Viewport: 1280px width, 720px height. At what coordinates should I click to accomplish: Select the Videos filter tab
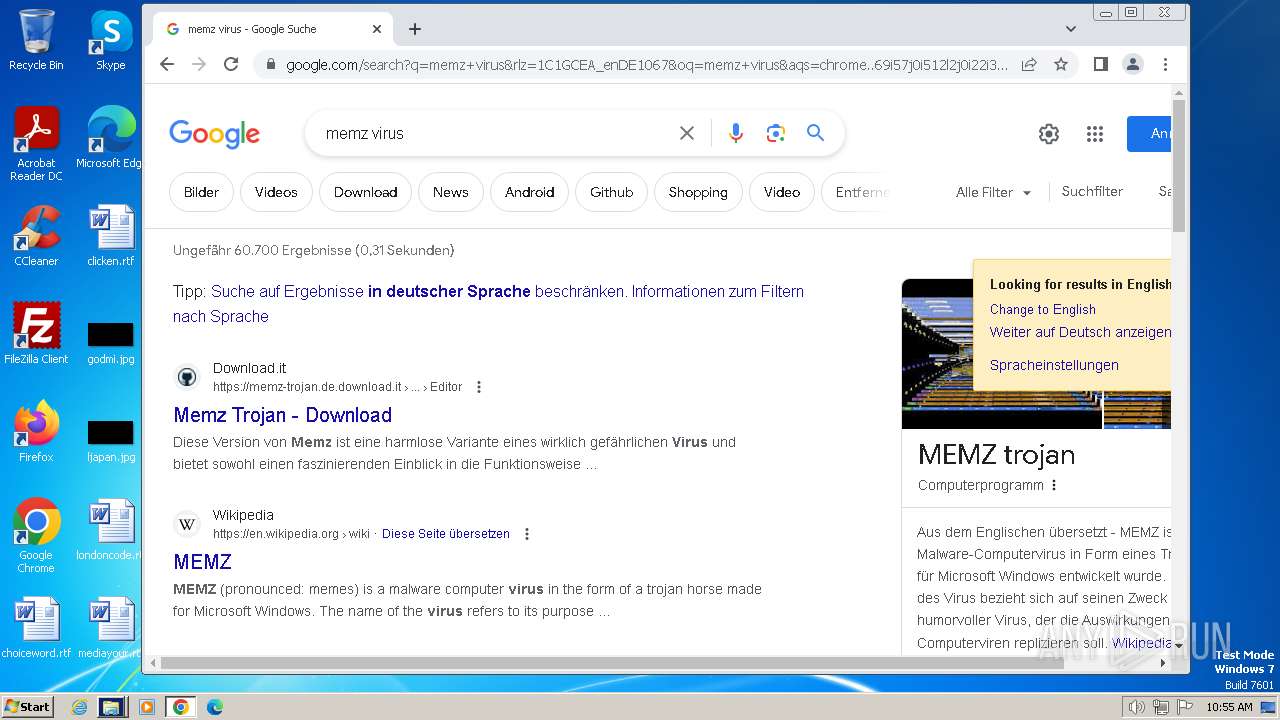pos(276,192)
